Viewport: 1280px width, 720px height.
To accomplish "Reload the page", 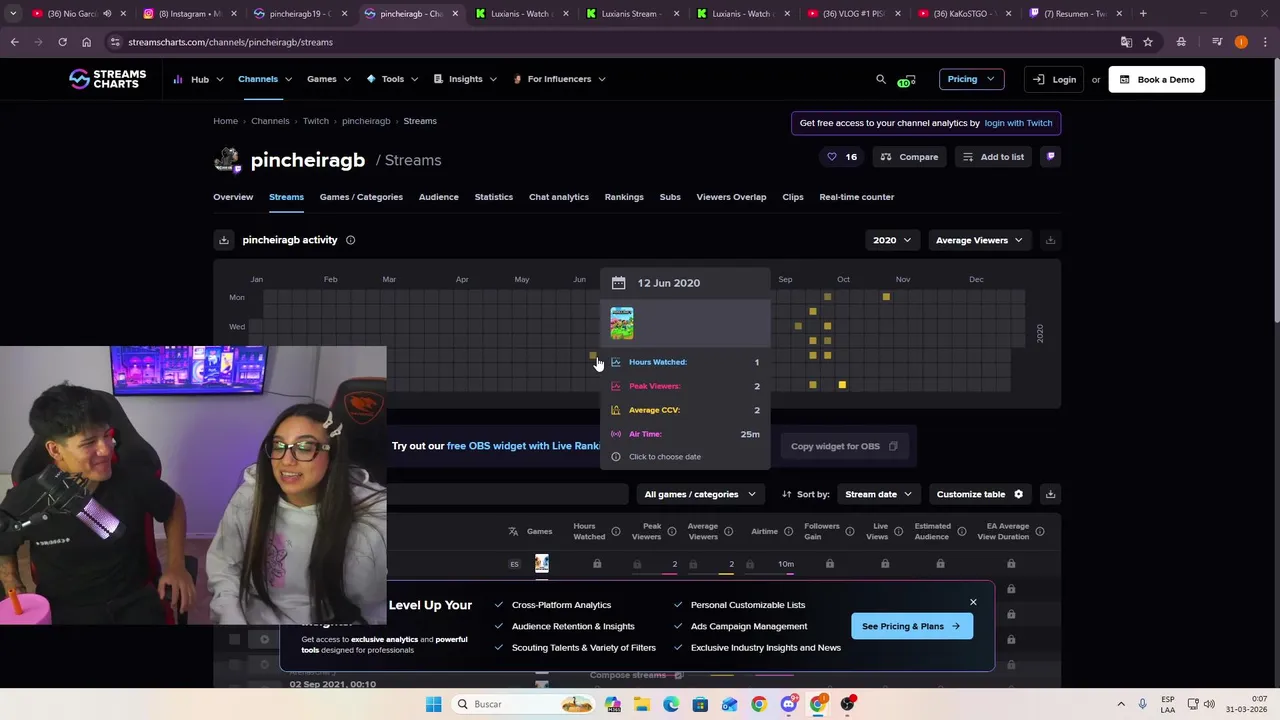I will (x=62, y=42).
